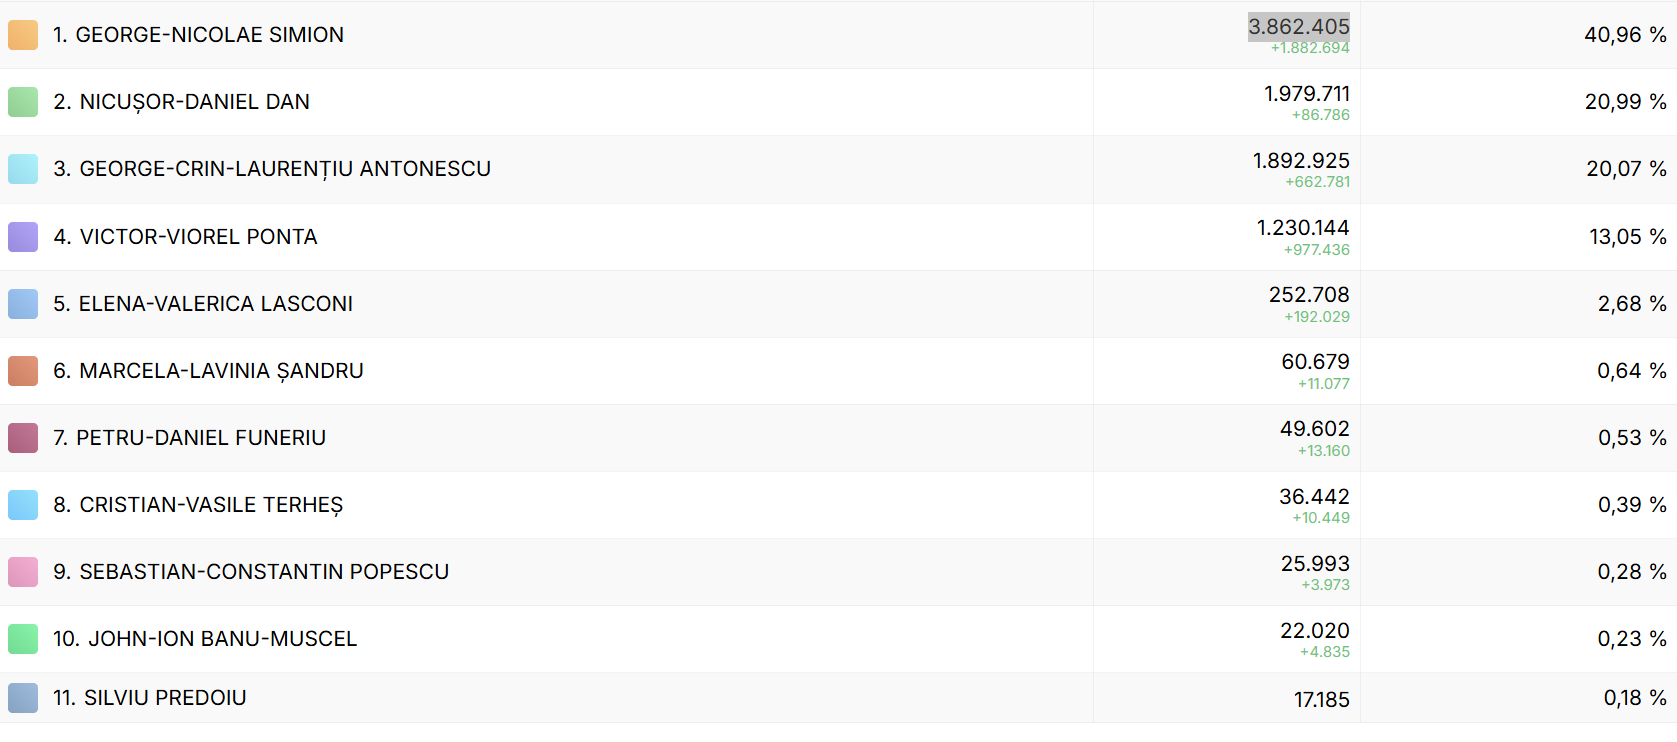Select the Nicușor-Daniel Dan candidate row name

(181, 102)
